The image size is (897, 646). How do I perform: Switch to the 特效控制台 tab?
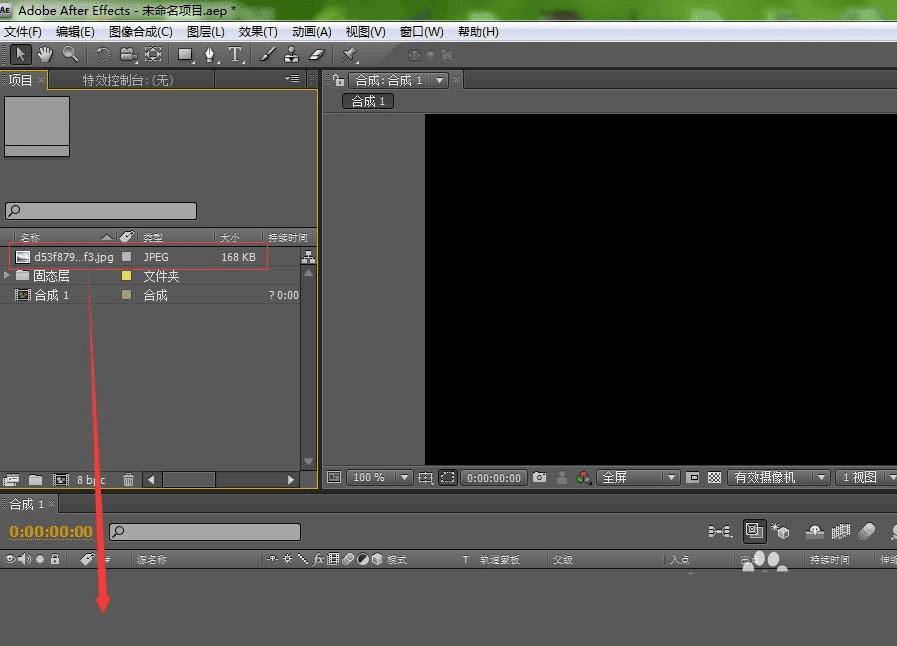click(x=127, y=80)
